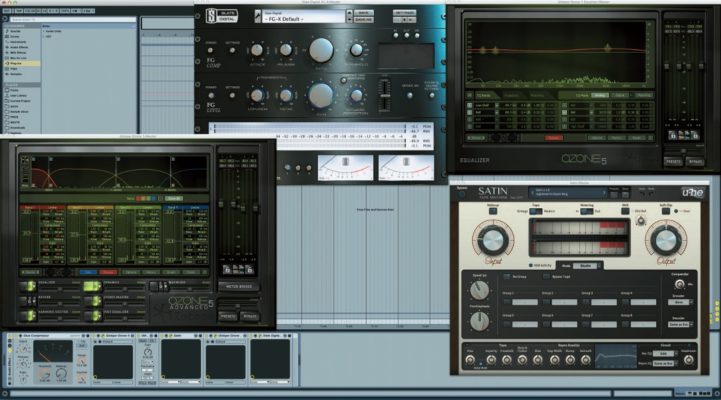Click the Gap Width knob in Satin
The height and width of the screenshot is (400, 721).
point(555,360)
